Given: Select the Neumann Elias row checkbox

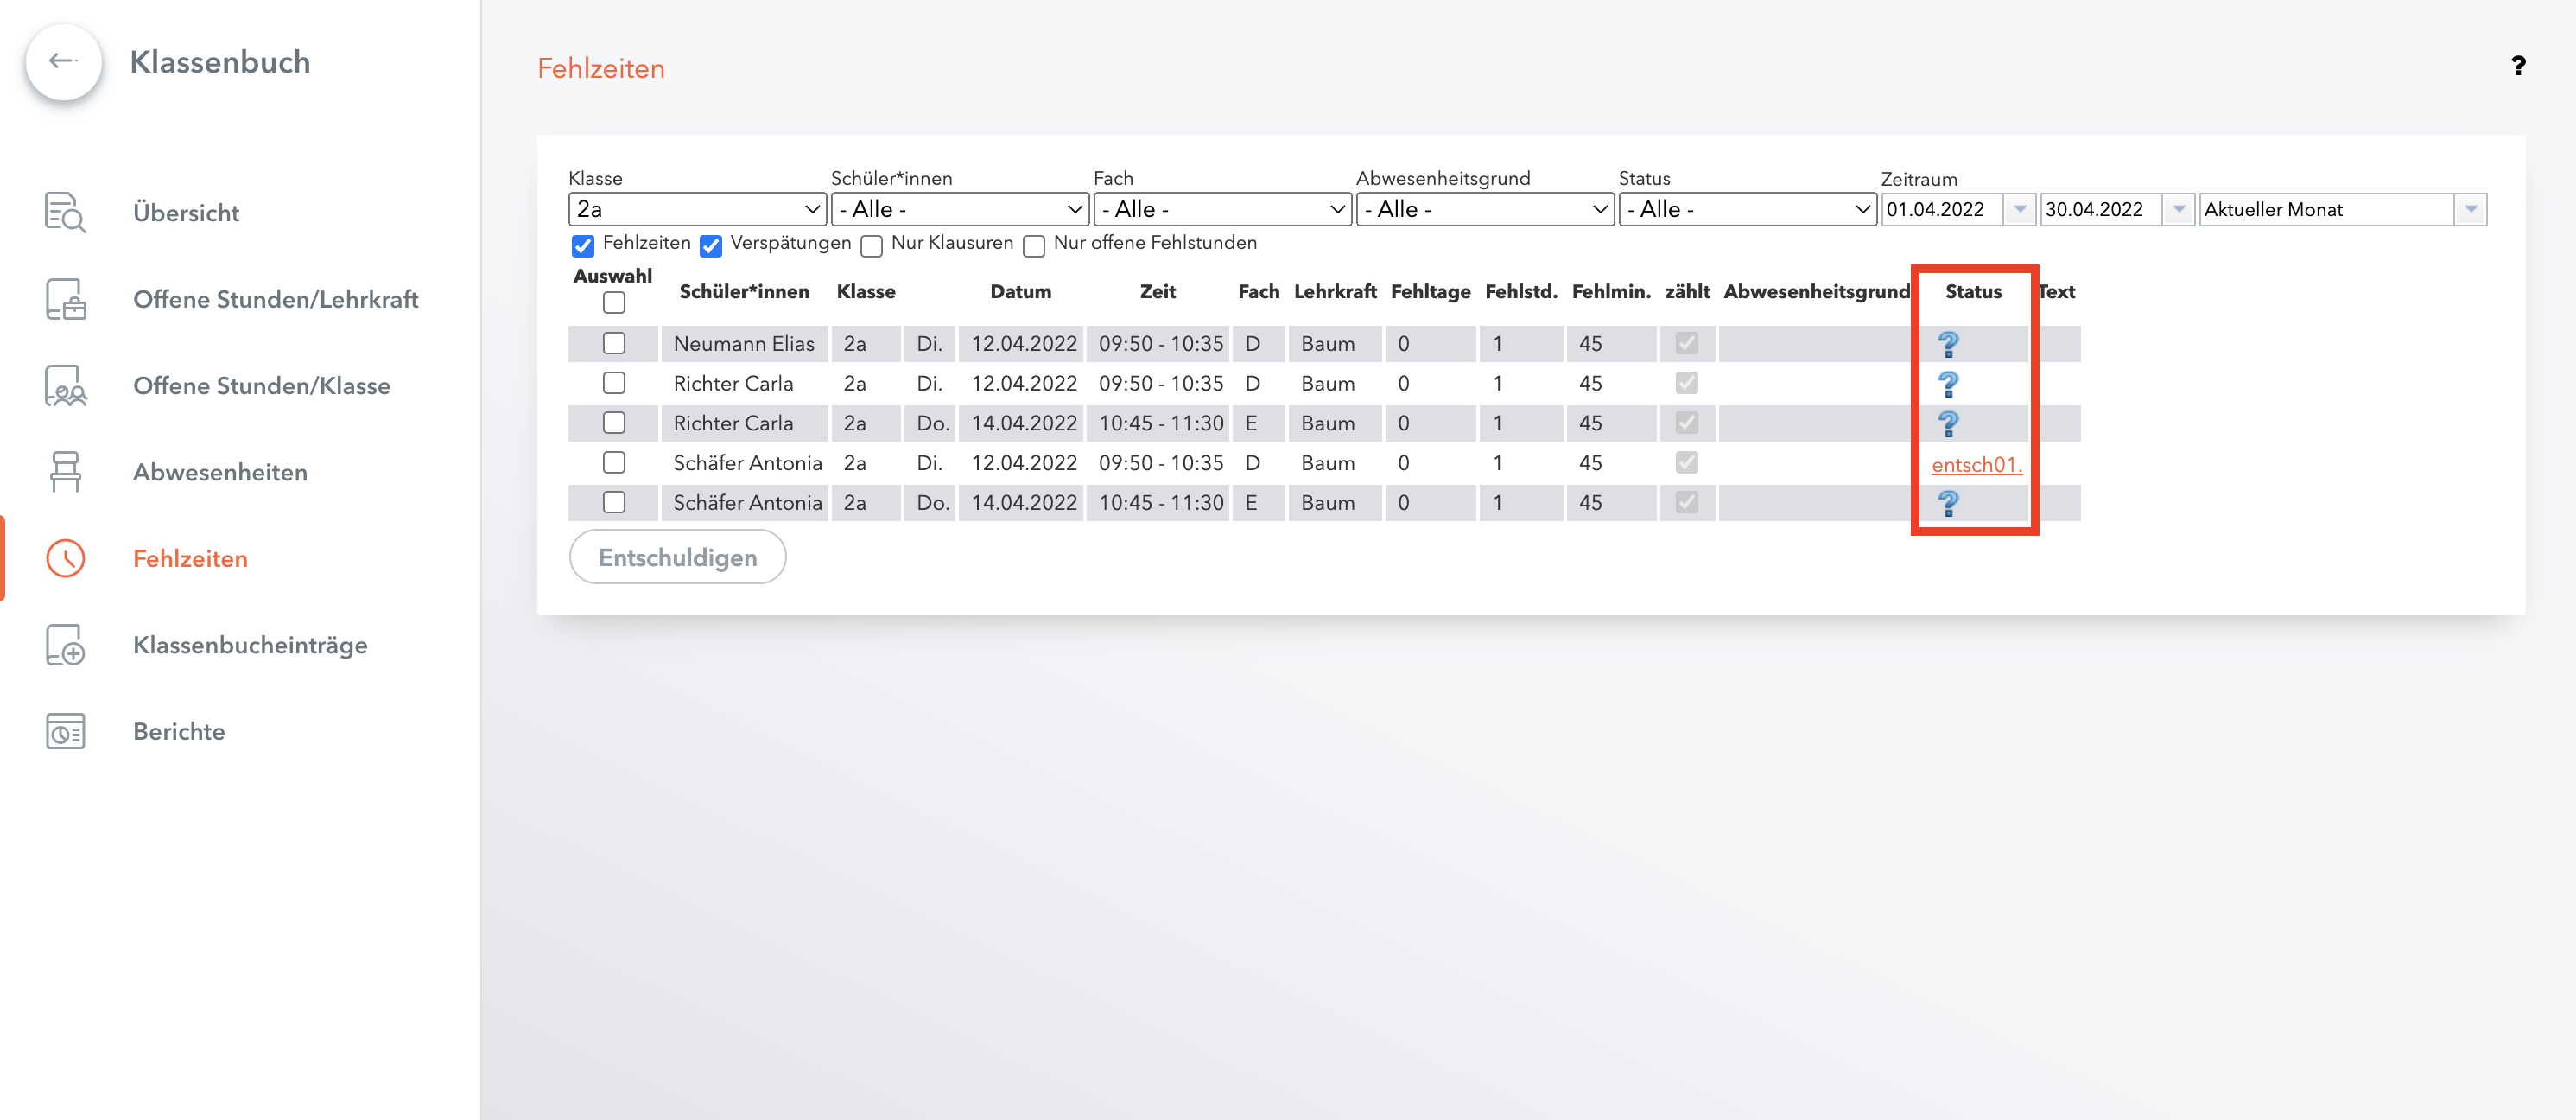Looking at the screenshot, I should tap(614, 343).
